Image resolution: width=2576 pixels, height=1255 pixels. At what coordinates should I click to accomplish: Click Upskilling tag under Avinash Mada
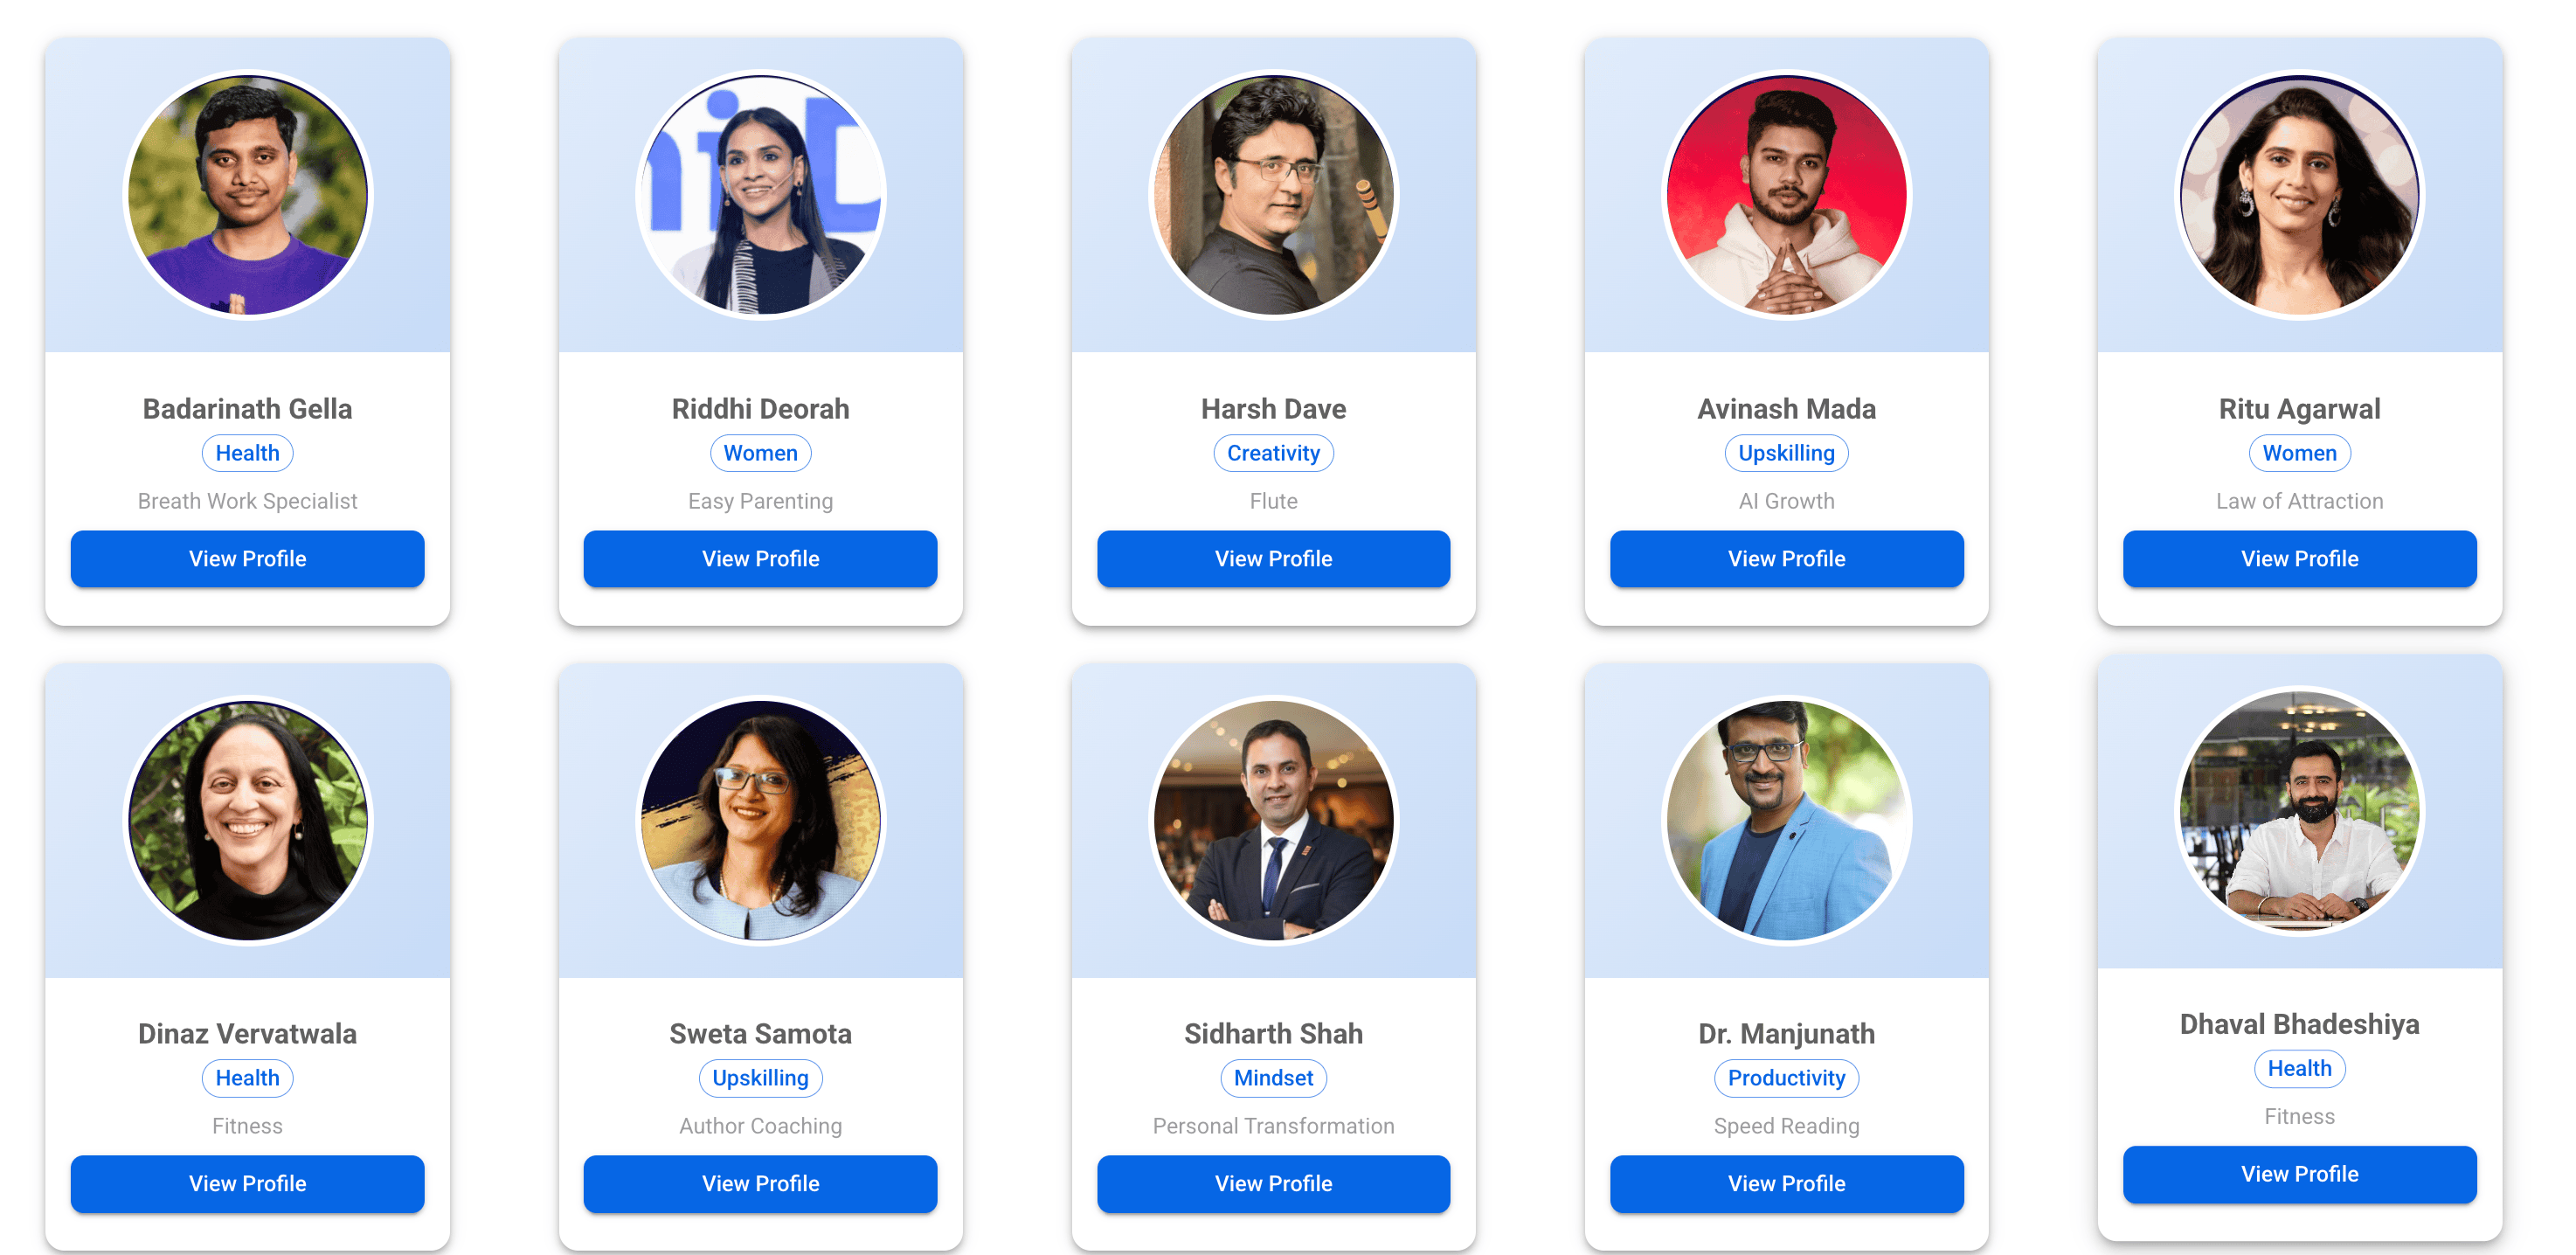coord(1786,453)
